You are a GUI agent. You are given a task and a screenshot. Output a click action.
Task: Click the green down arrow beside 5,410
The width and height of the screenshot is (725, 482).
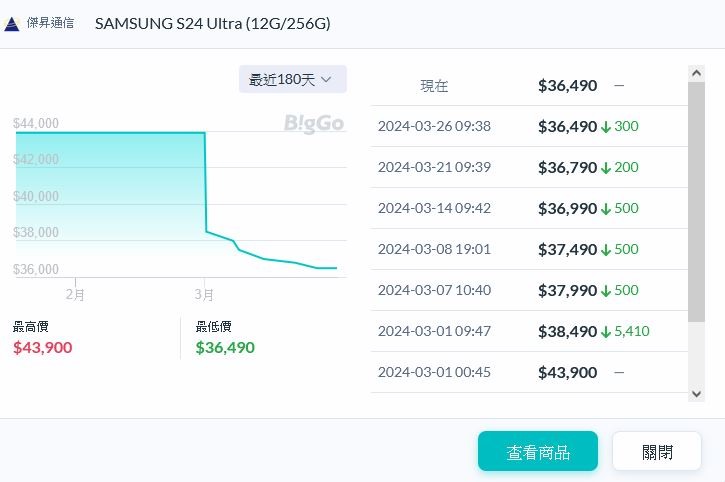tap(606, 332)
